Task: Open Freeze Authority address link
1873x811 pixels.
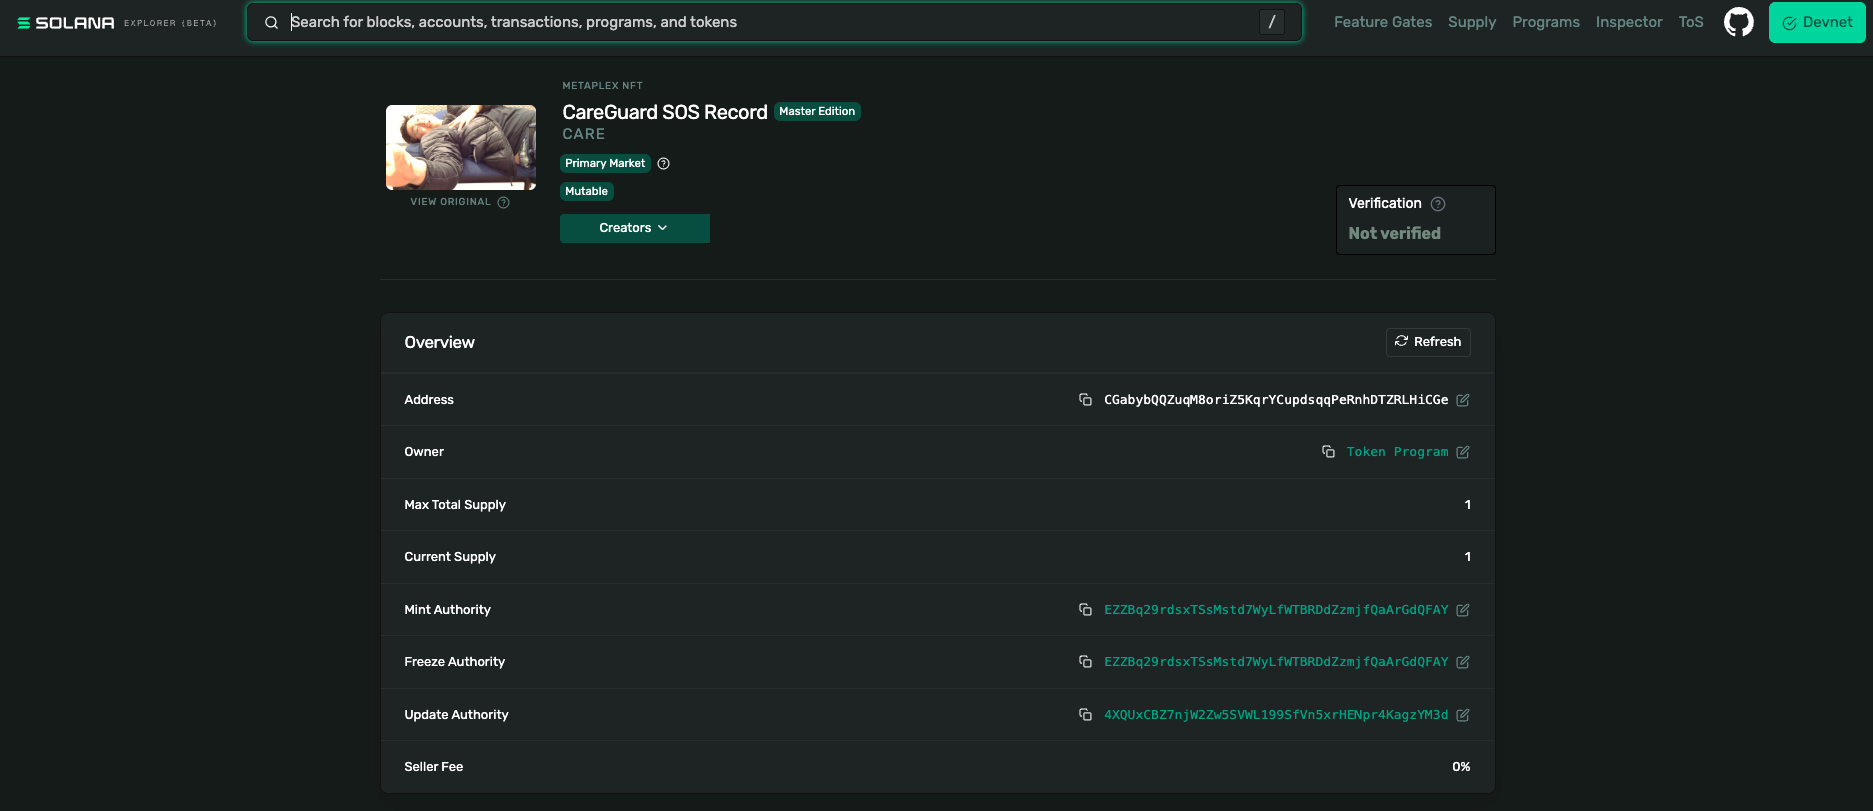Action: pyautogui.click(x=1276, y=662)
